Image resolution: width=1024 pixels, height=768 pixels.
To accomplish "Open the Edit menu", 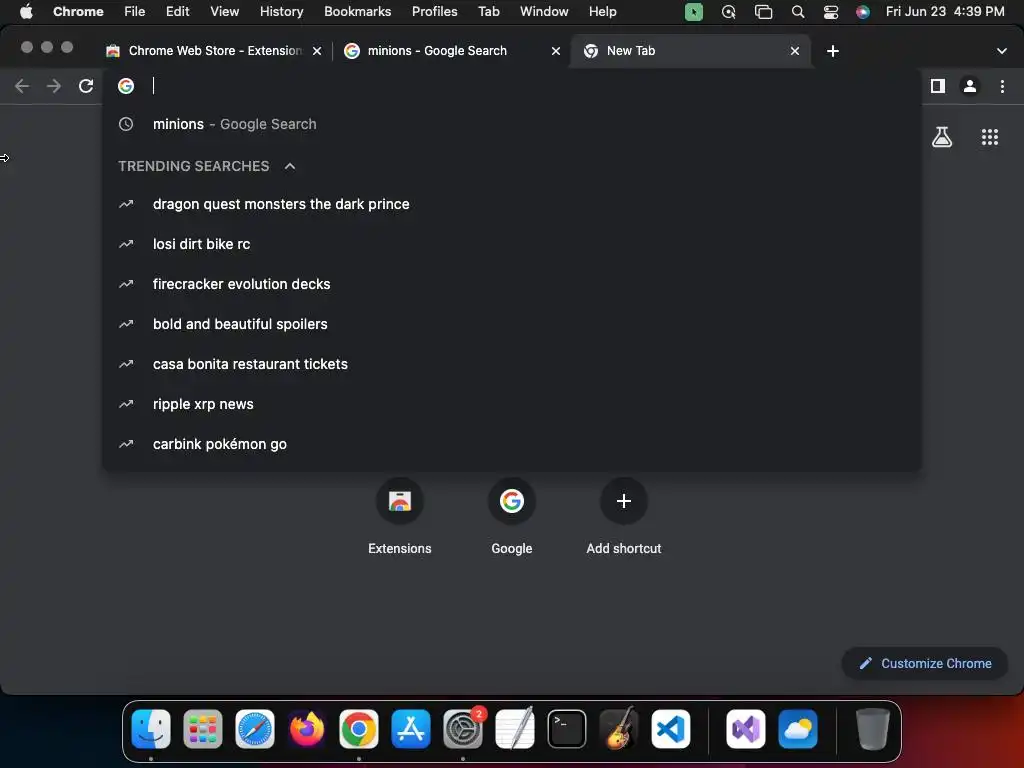I will point(178,12).
